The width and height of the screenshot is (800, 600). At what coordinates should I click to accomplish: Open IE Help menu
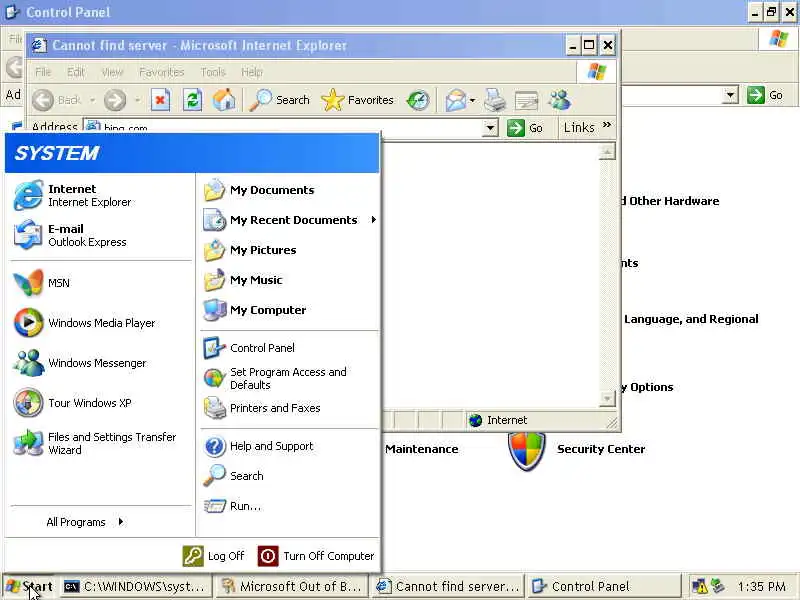tap(252, 72)
